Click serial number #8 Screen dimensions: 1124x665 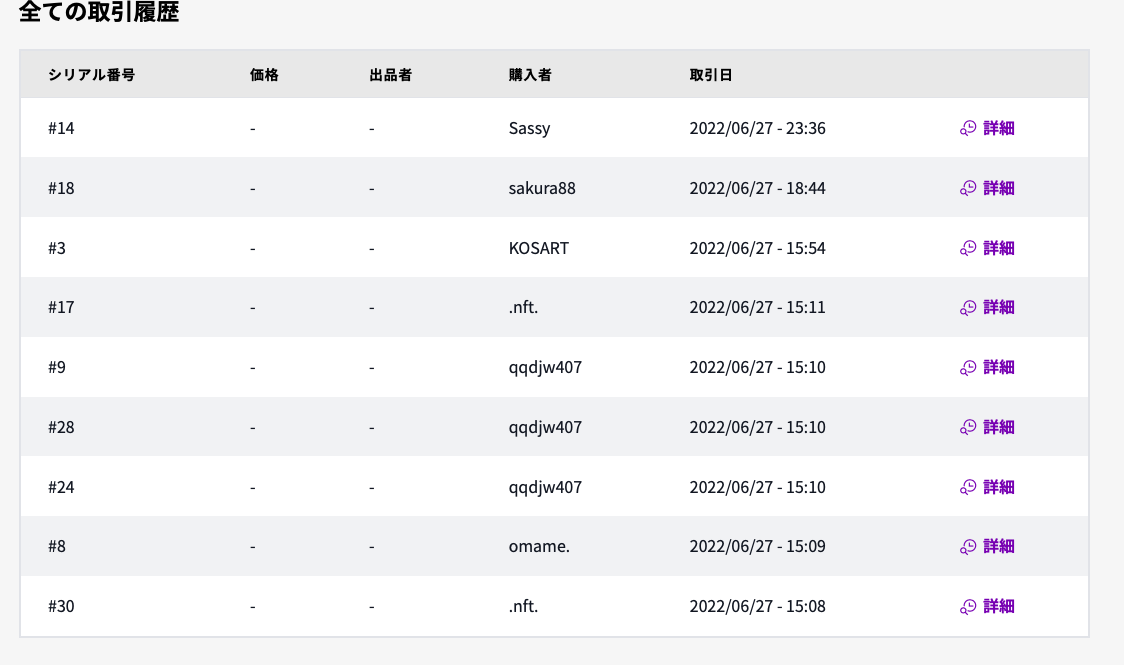click(x=57, y=547)
